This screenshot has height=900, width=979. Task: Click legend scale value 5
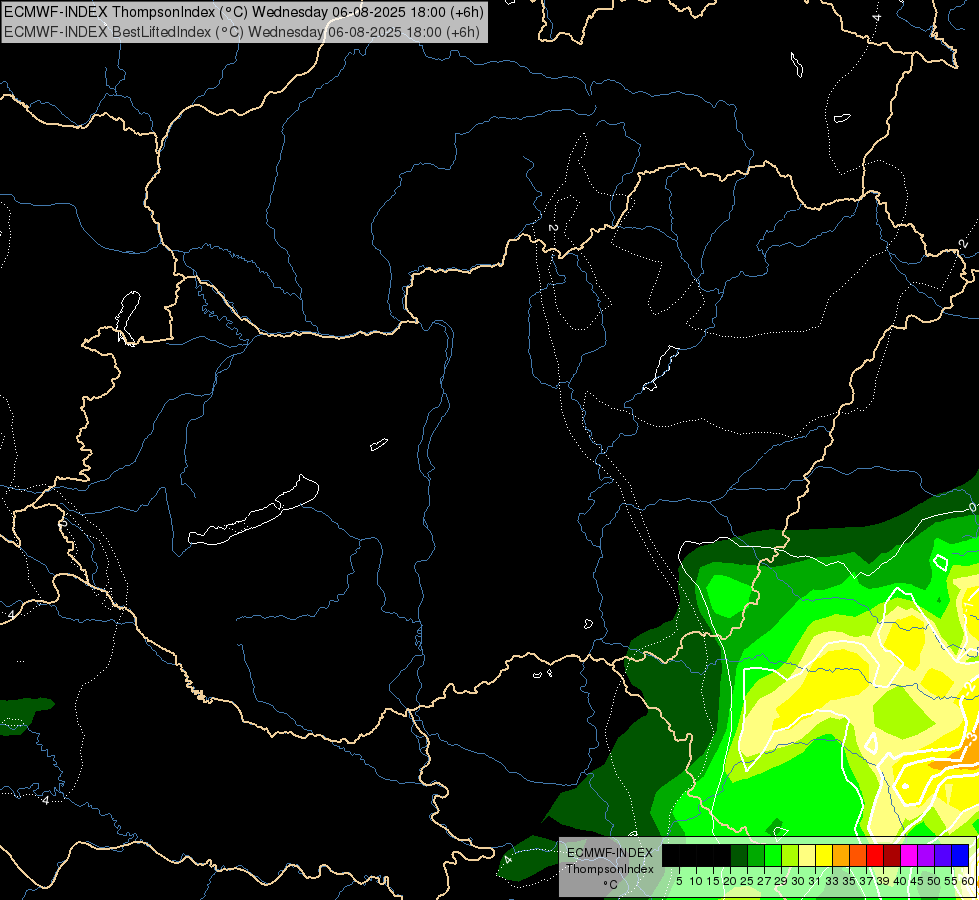(679, 881)
